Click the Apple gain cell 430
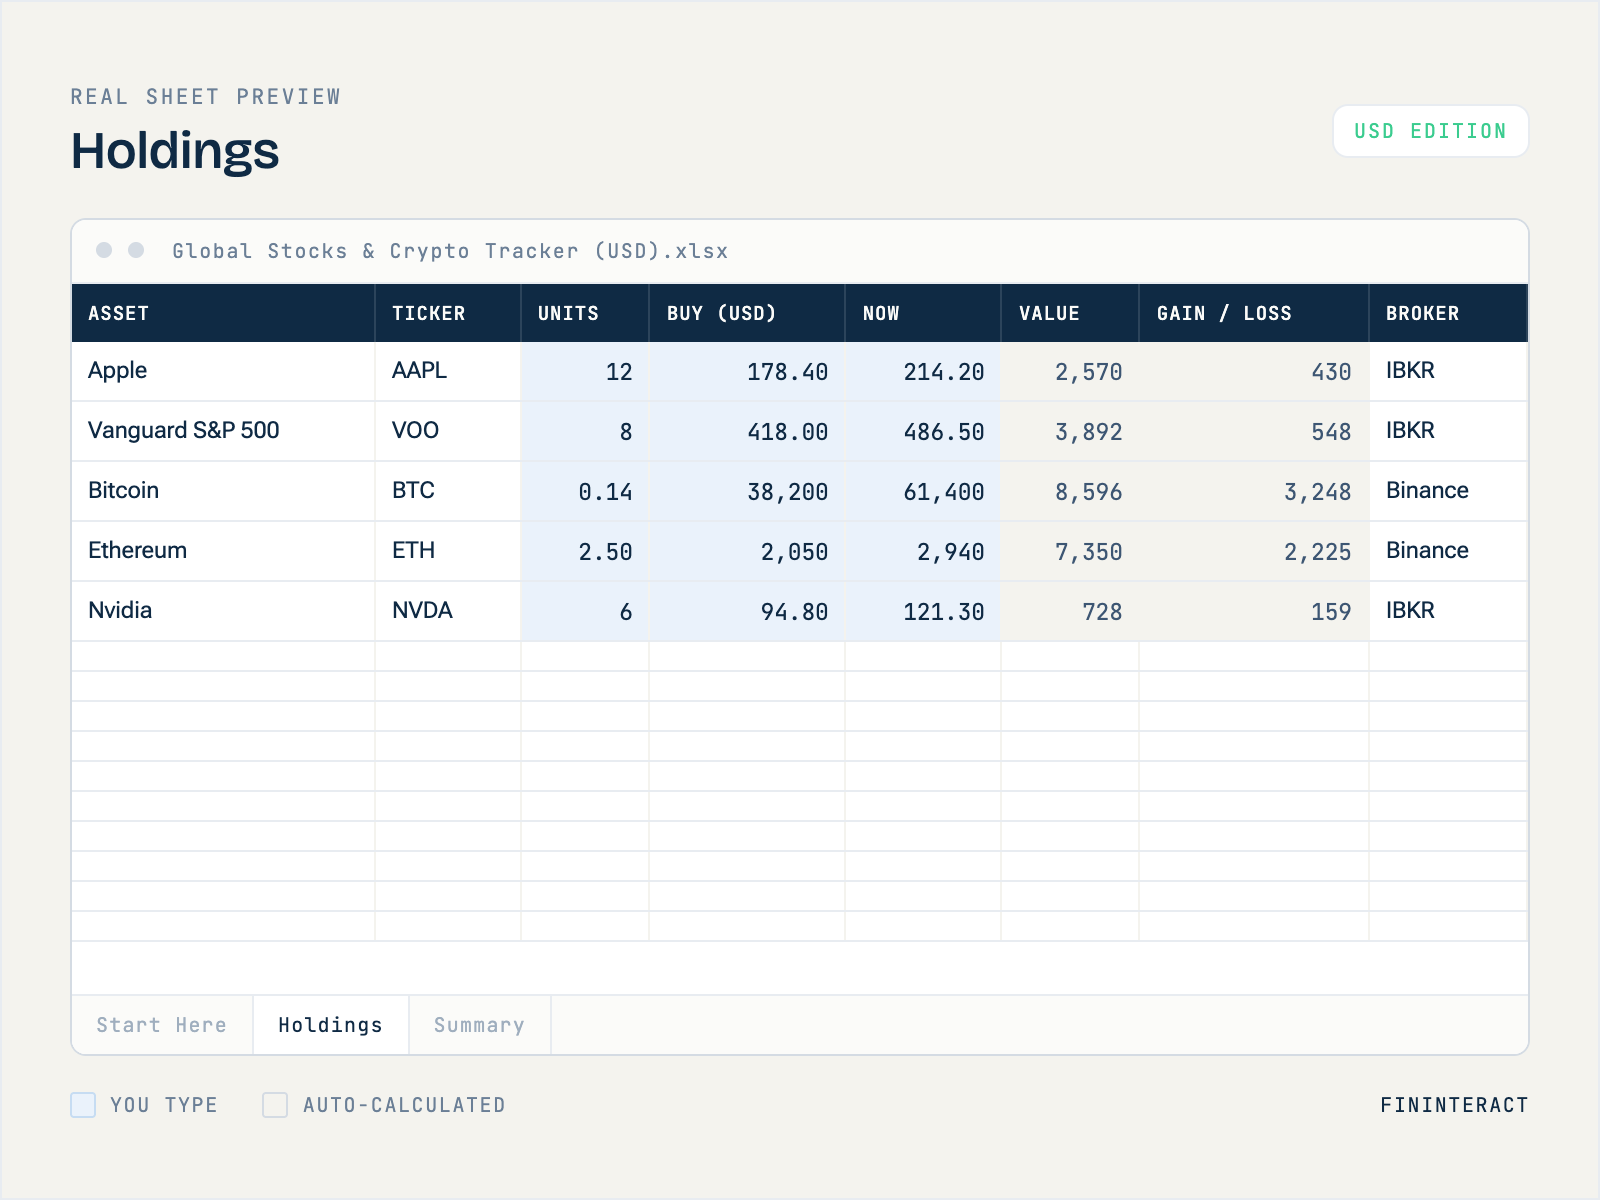Viewport: 1600px width, 1200px height. click(x=1254, y=371)
